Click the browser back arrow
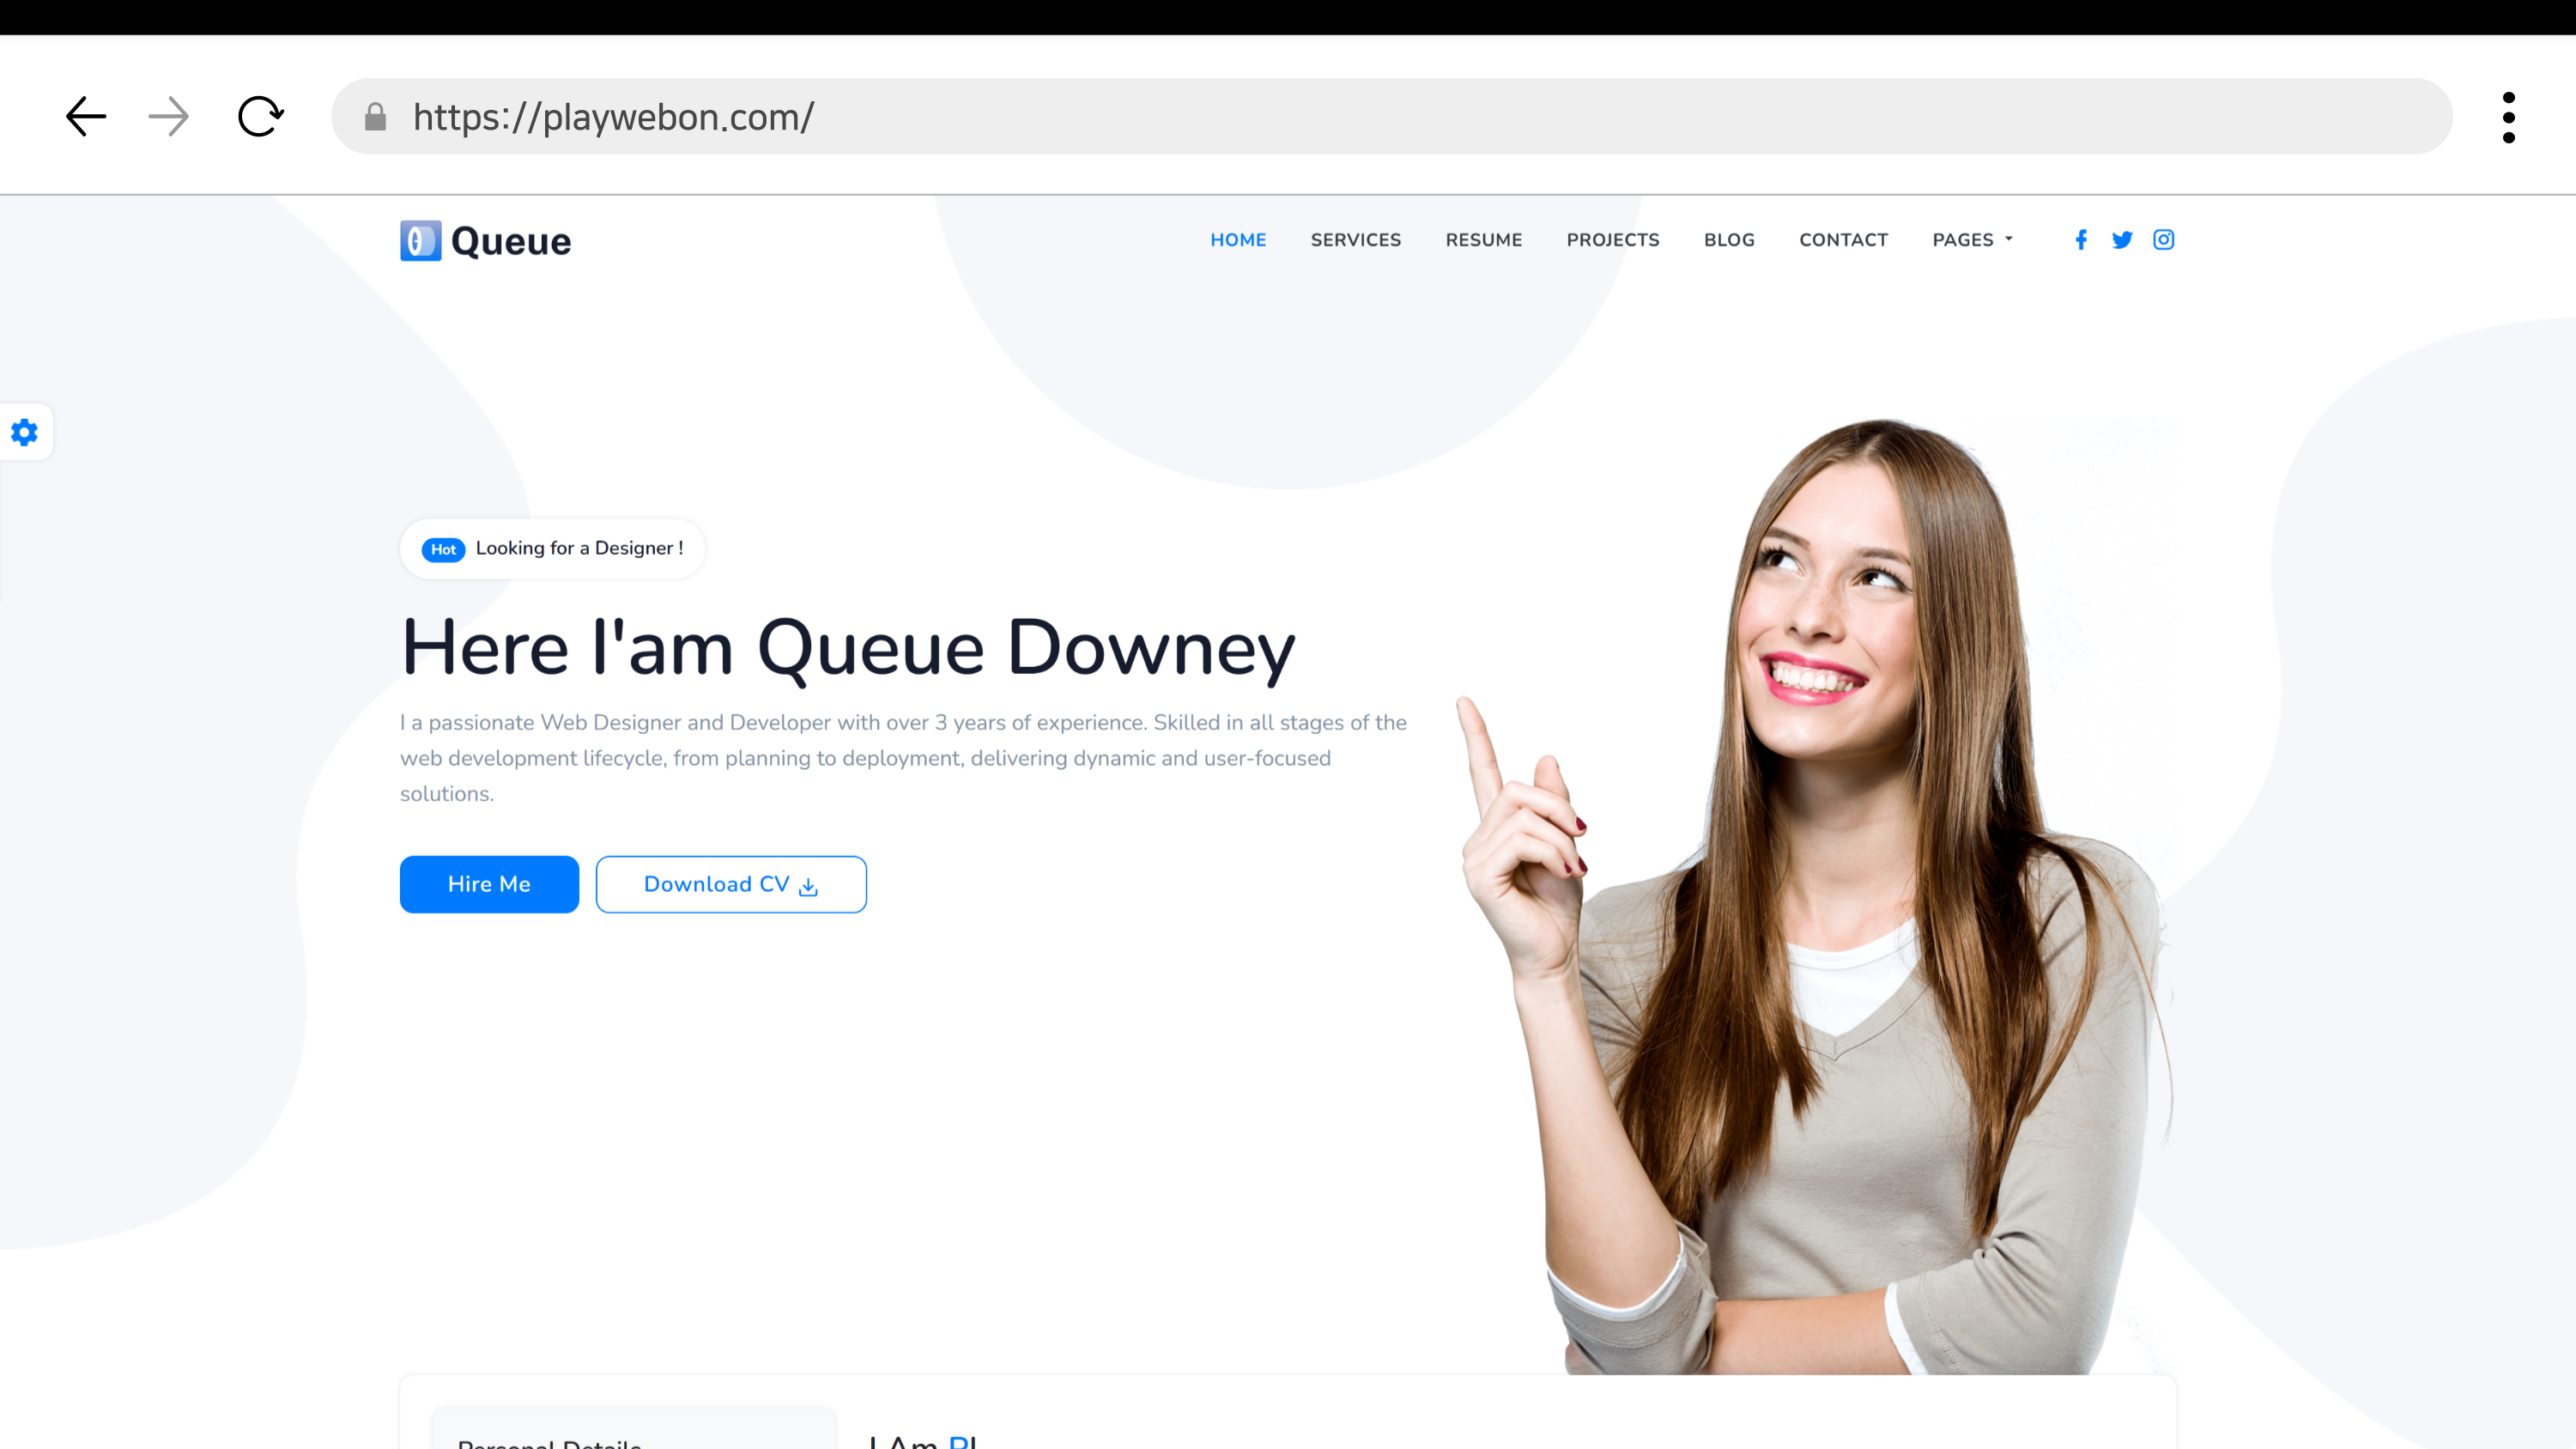The height and width of the screenshot is (1449, 2576). click(x=86, y=117)
